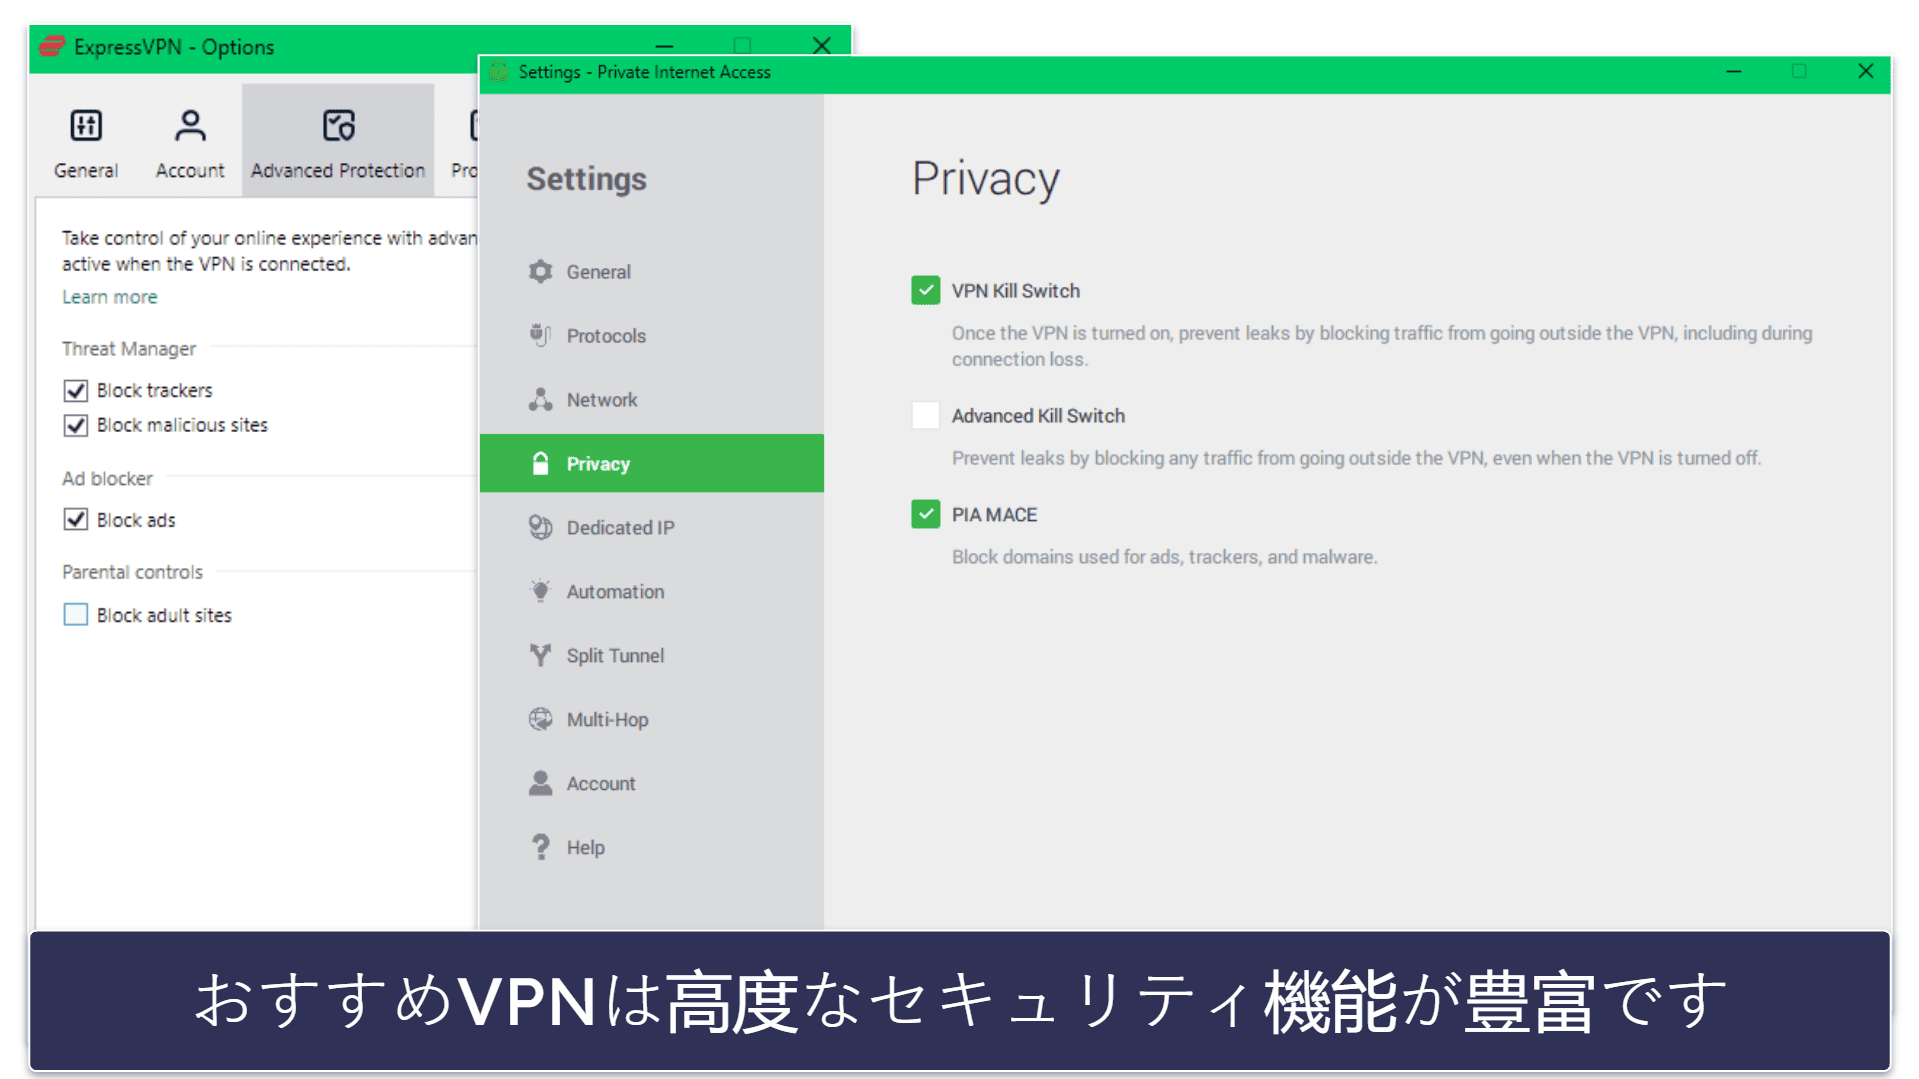
Task: Click the Settings sidebar heading
Action: (x=587, y=179)
